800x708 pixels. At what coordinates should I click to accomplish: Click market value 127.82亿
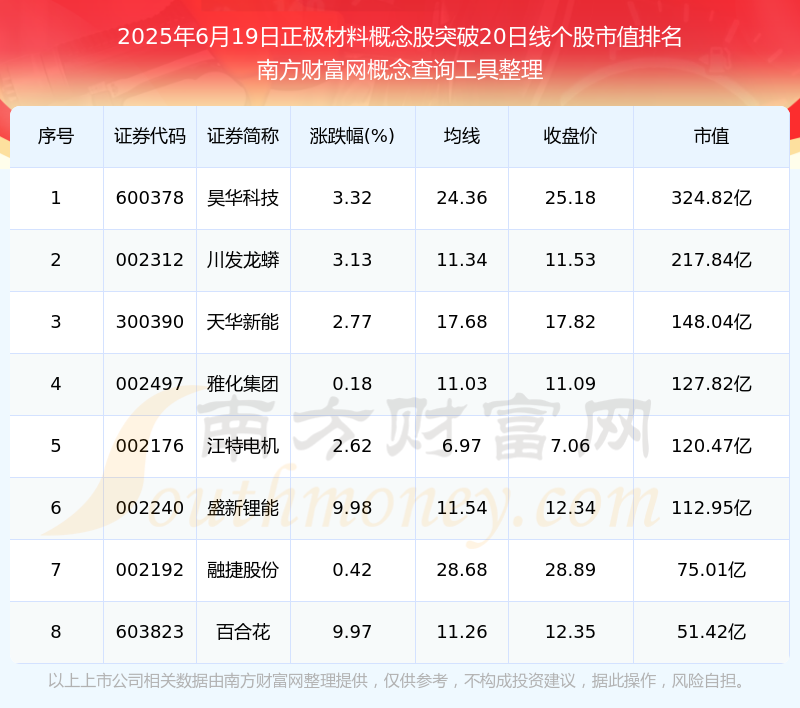pos(711,384)
